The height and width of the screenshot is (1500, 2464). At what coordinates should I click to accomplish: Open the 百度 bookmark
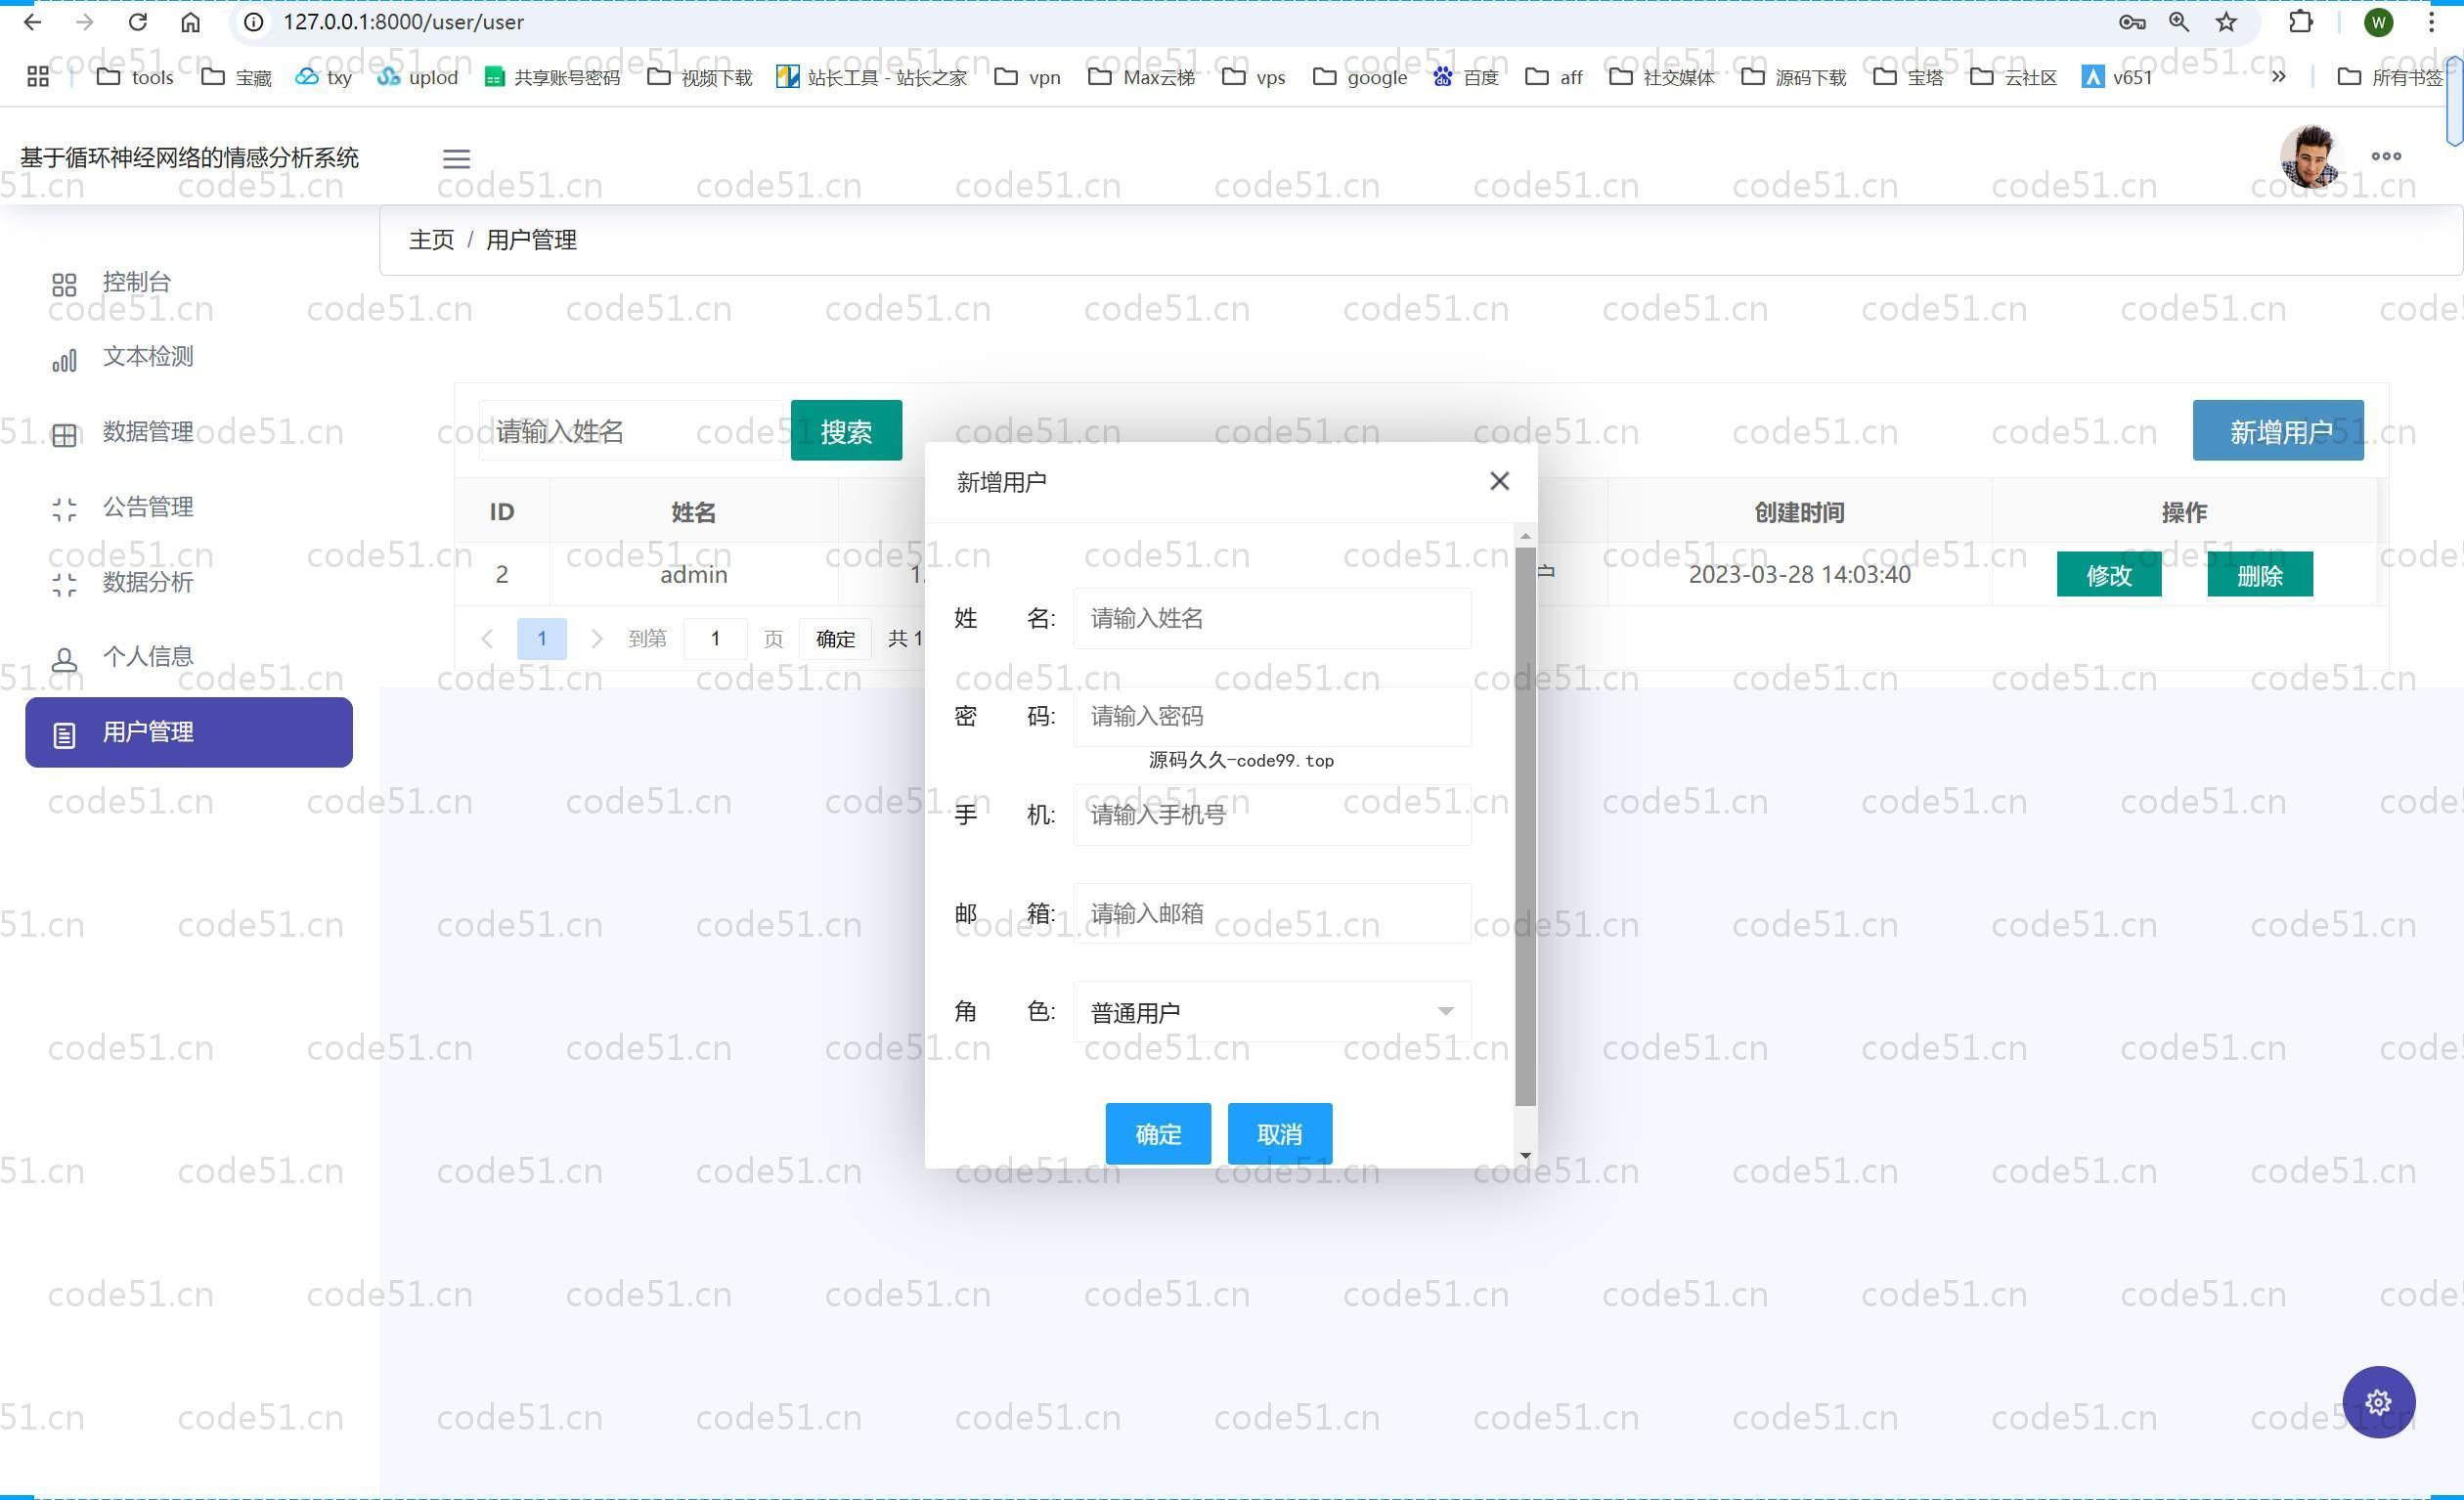1466,77
